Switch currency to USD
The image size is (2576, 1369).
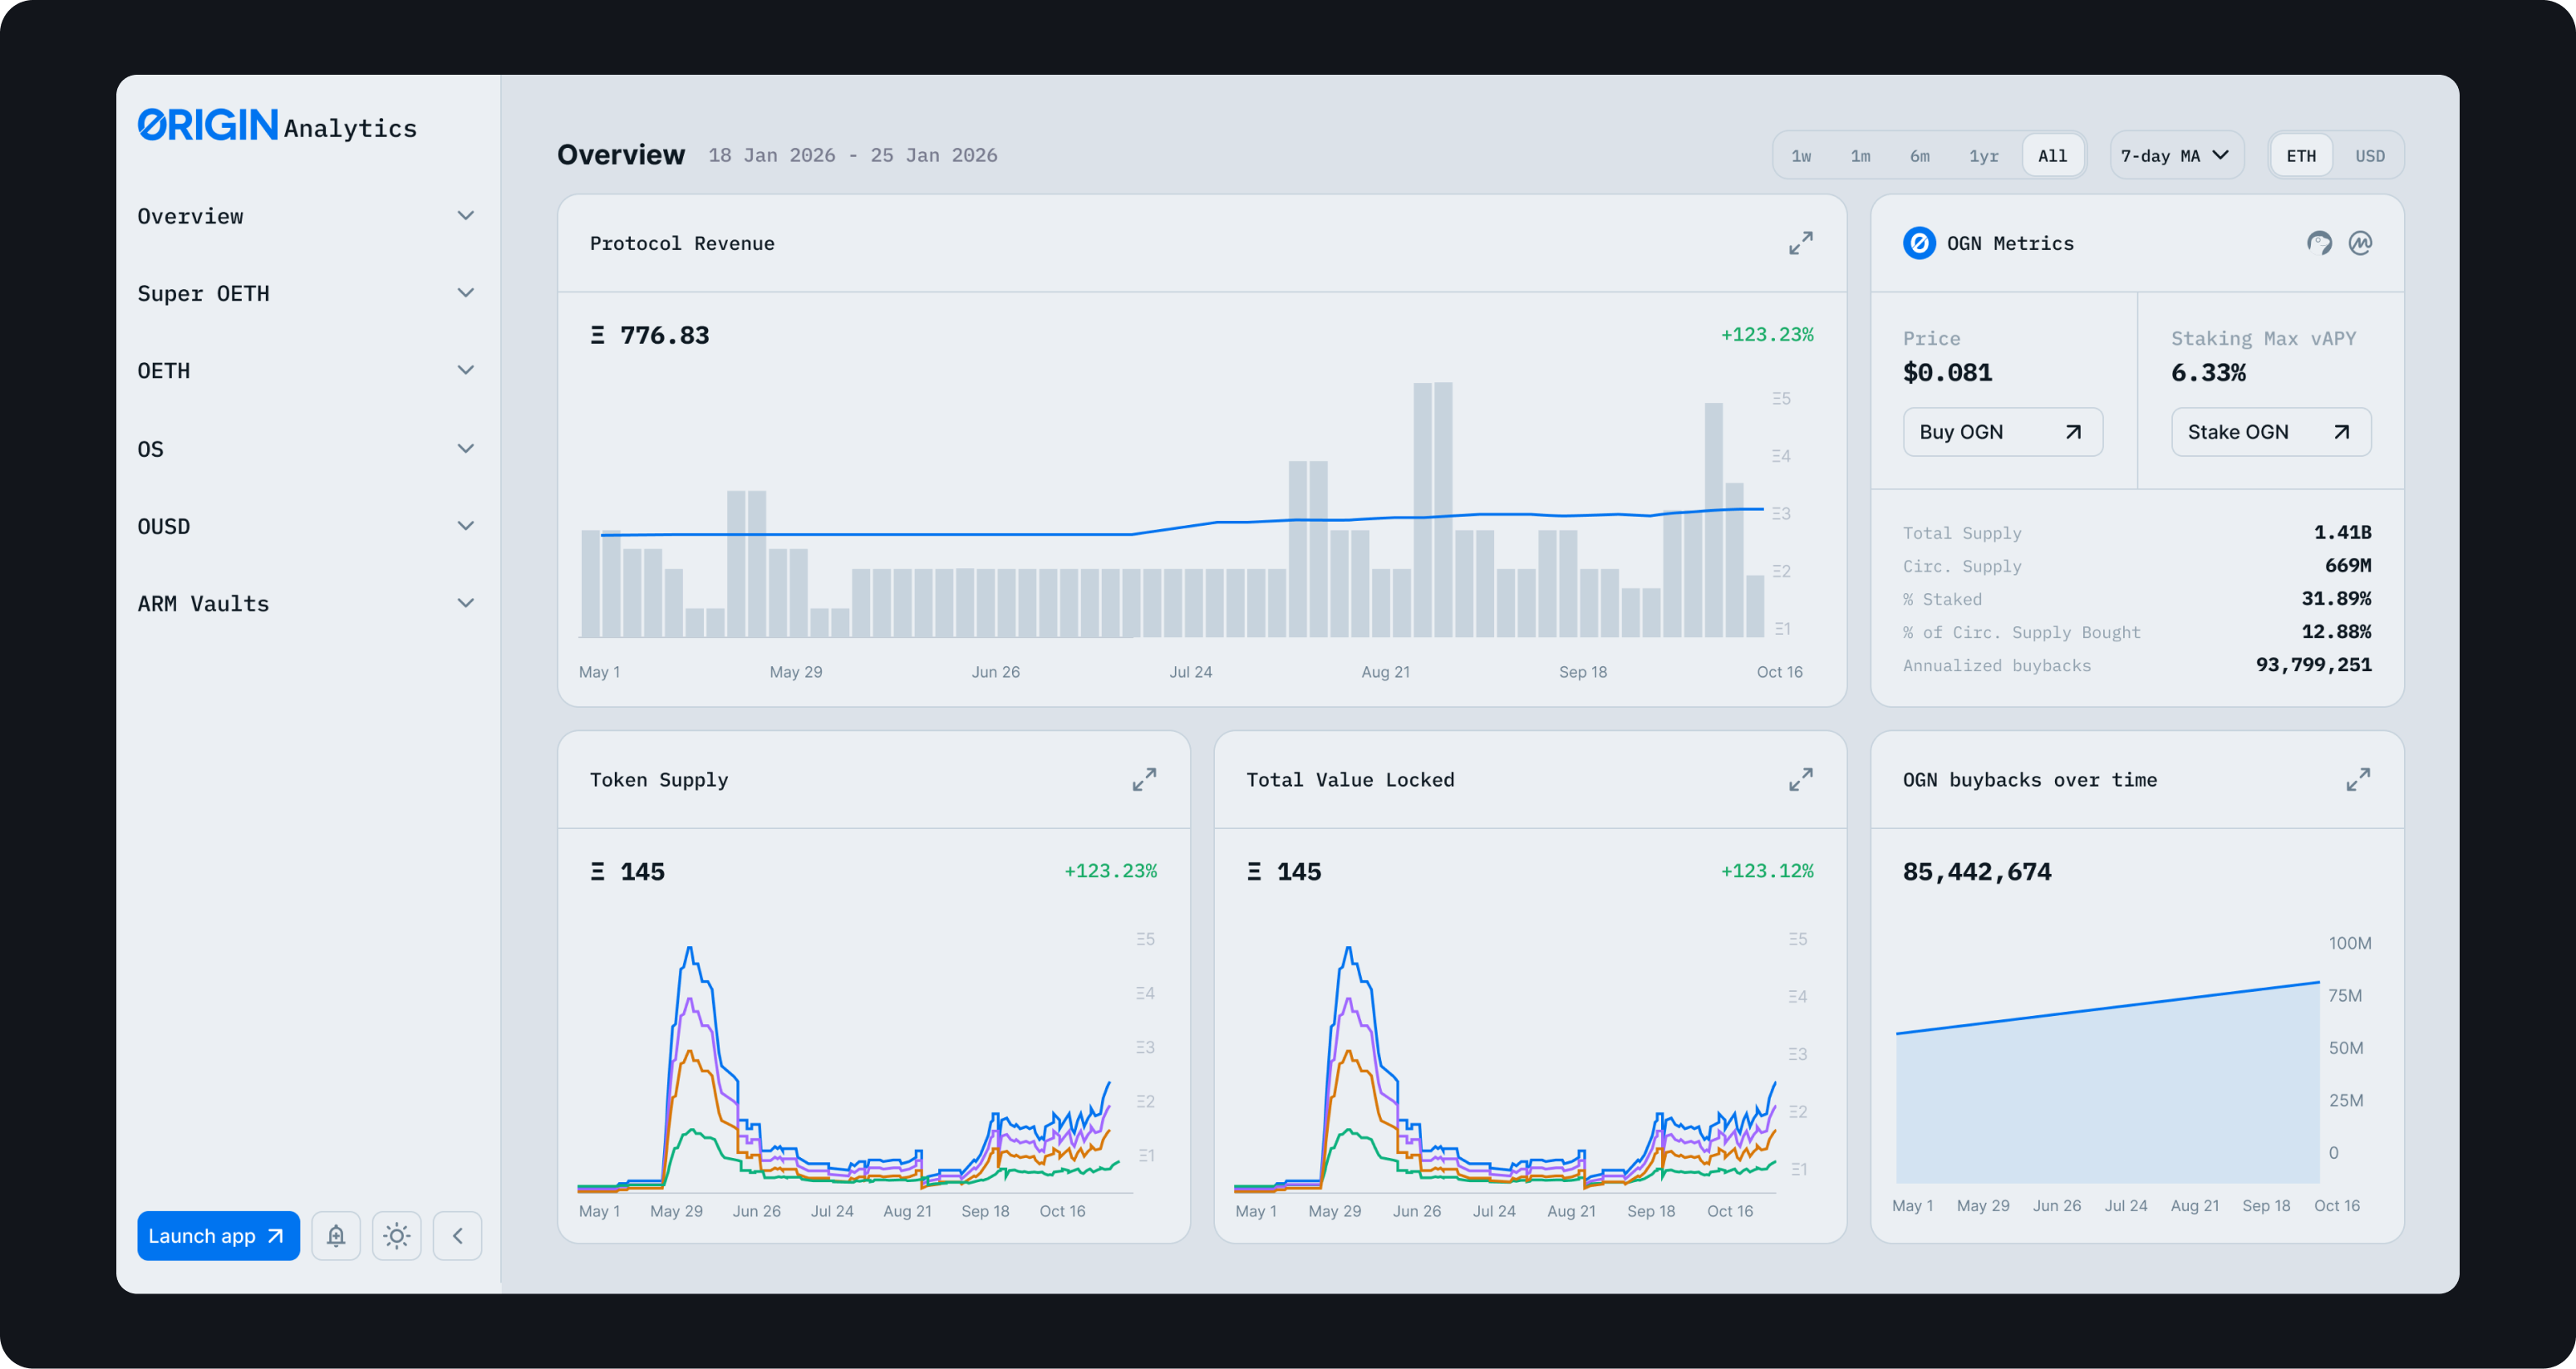[2369, 155]
